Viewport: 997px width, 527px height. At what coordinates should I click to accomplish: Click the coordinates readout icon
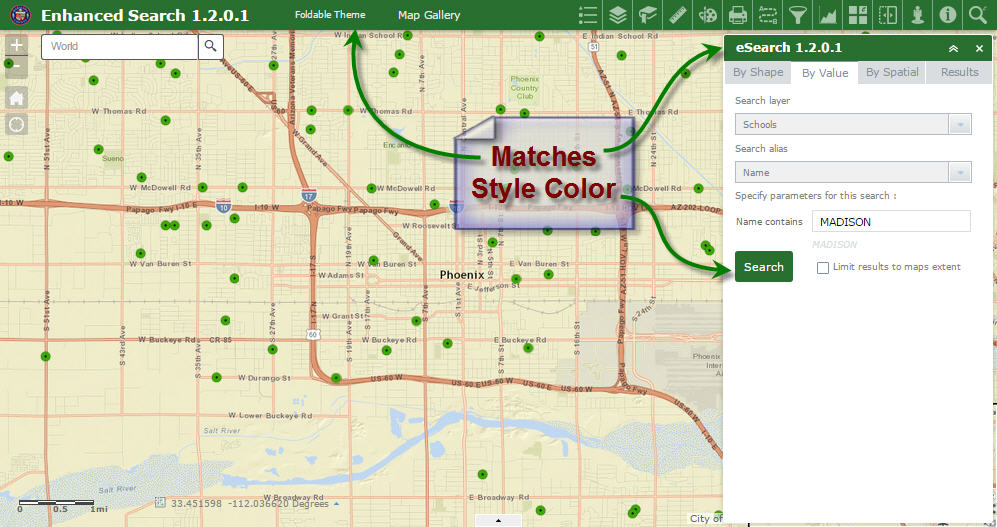[x=161, y=503]
